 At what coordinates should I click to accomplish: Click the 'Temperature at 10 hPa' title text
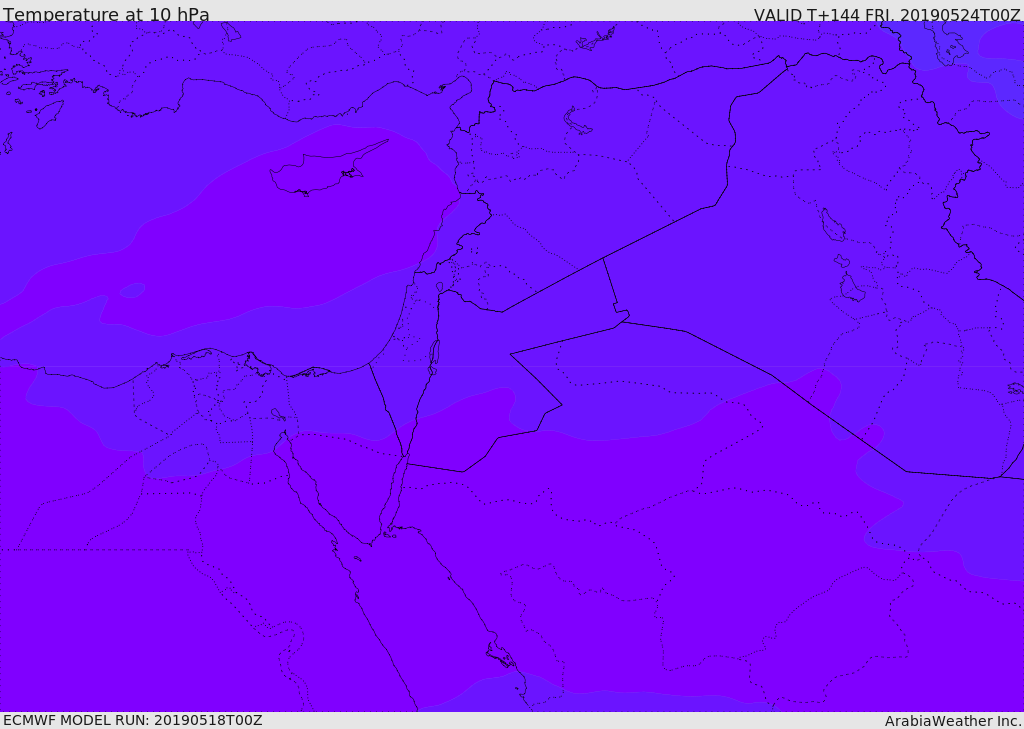[x=106, y=14]
